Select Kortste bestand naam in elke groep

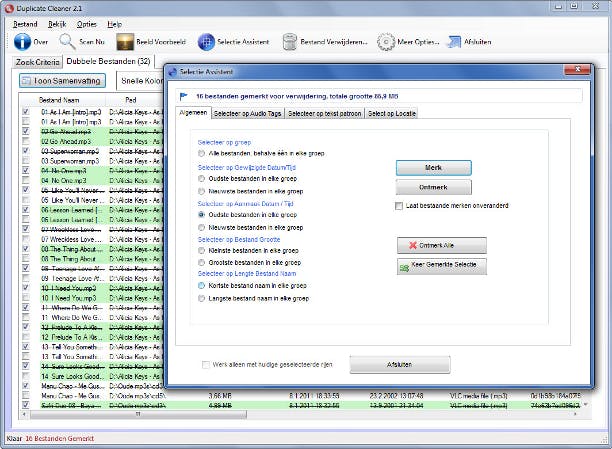pyautogui.click(x=201, y=285)
